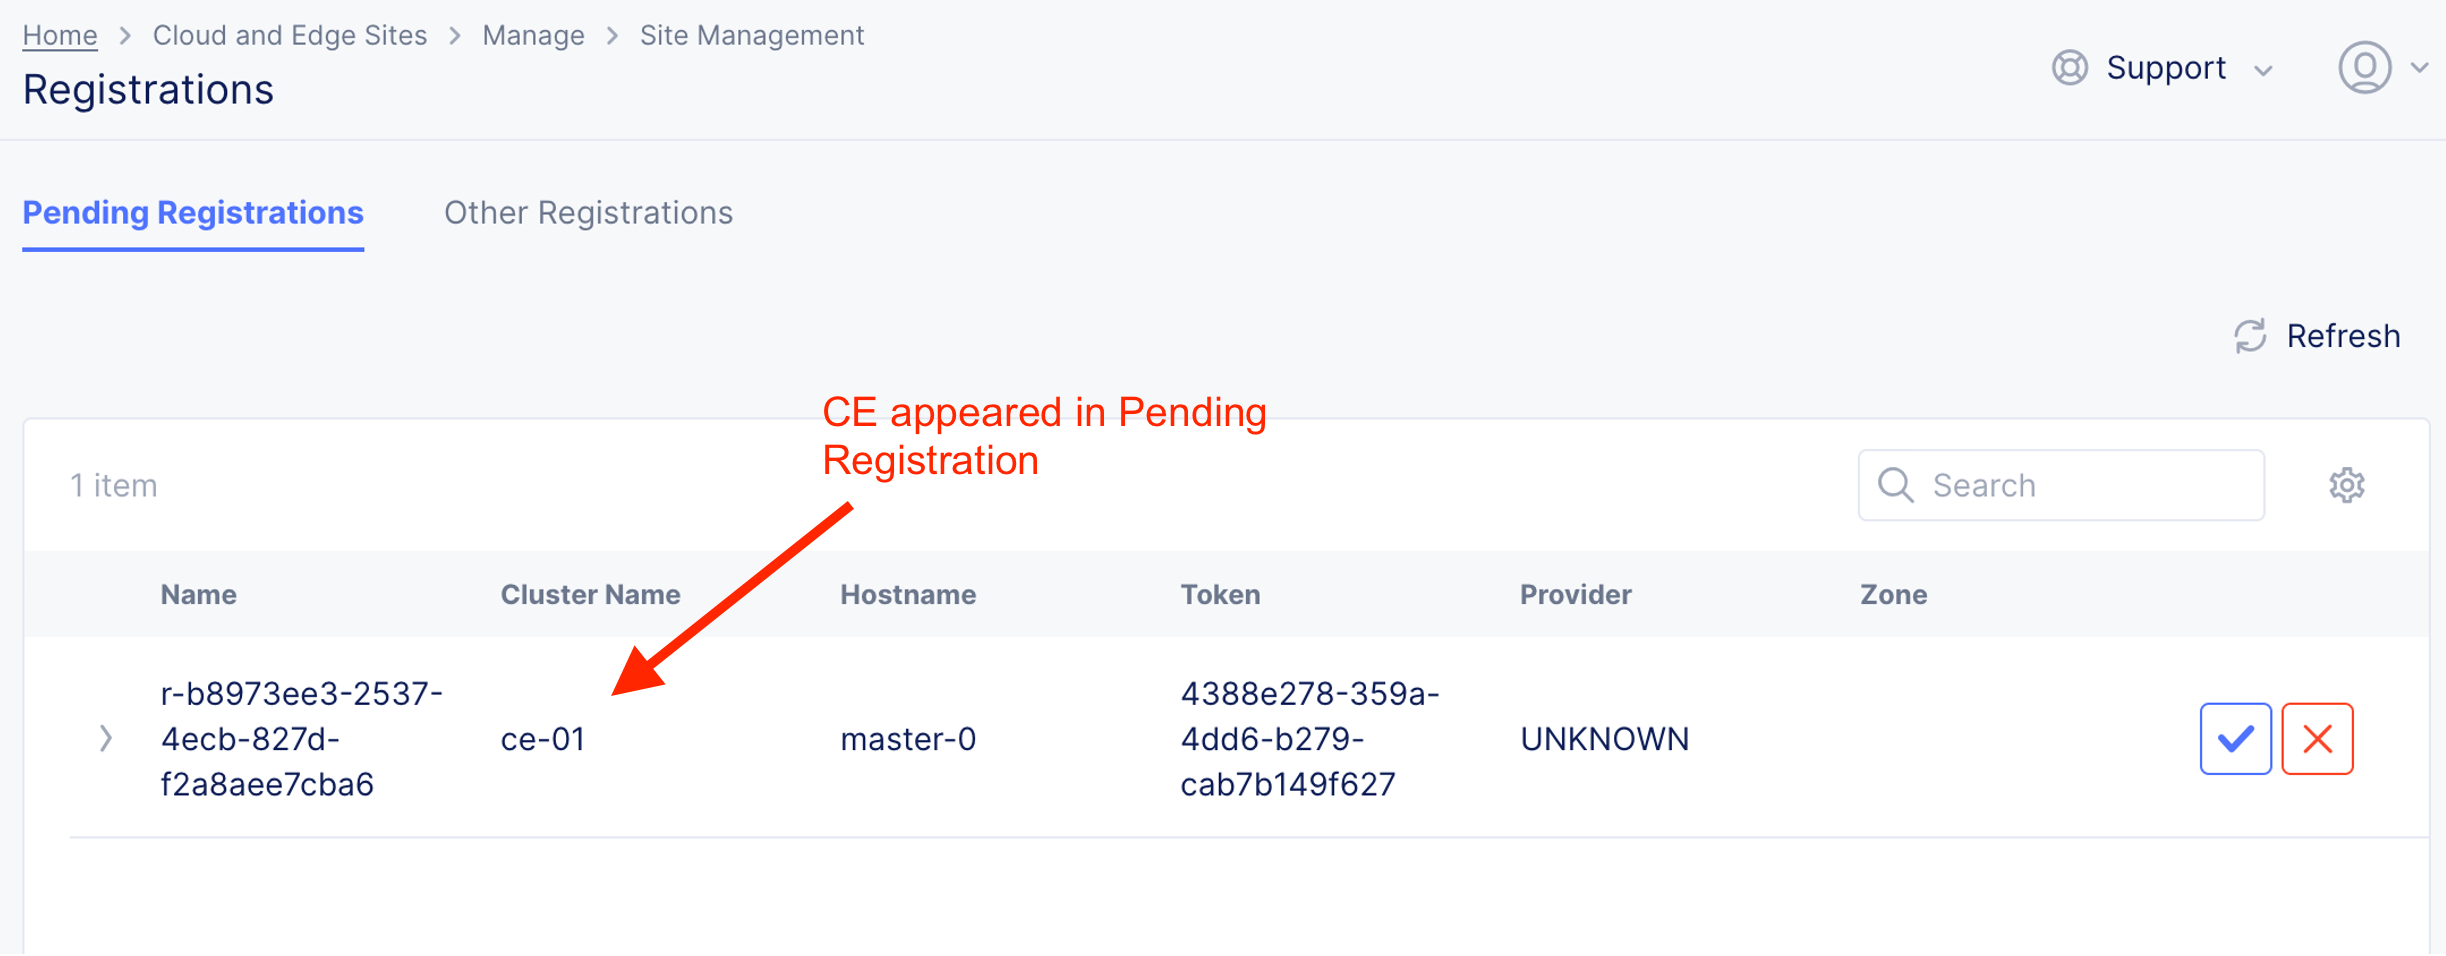Image resolution: width=2446 pixels, height=956 pixels.
Task: Open the user profile avatar icon
Action: click(2364, 68)
